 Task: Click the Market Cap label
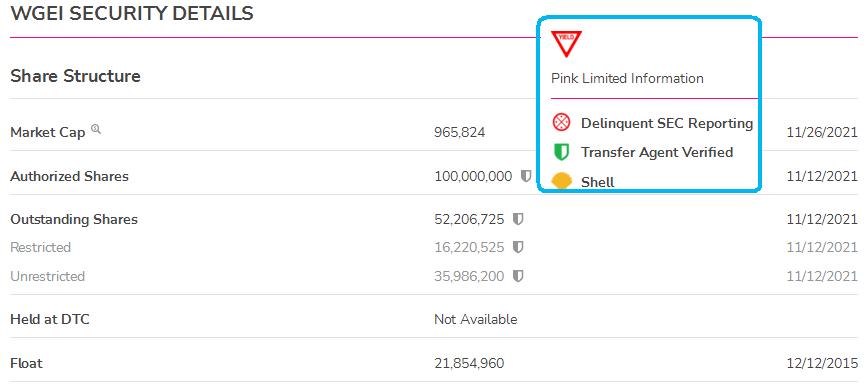click(48, 133)
